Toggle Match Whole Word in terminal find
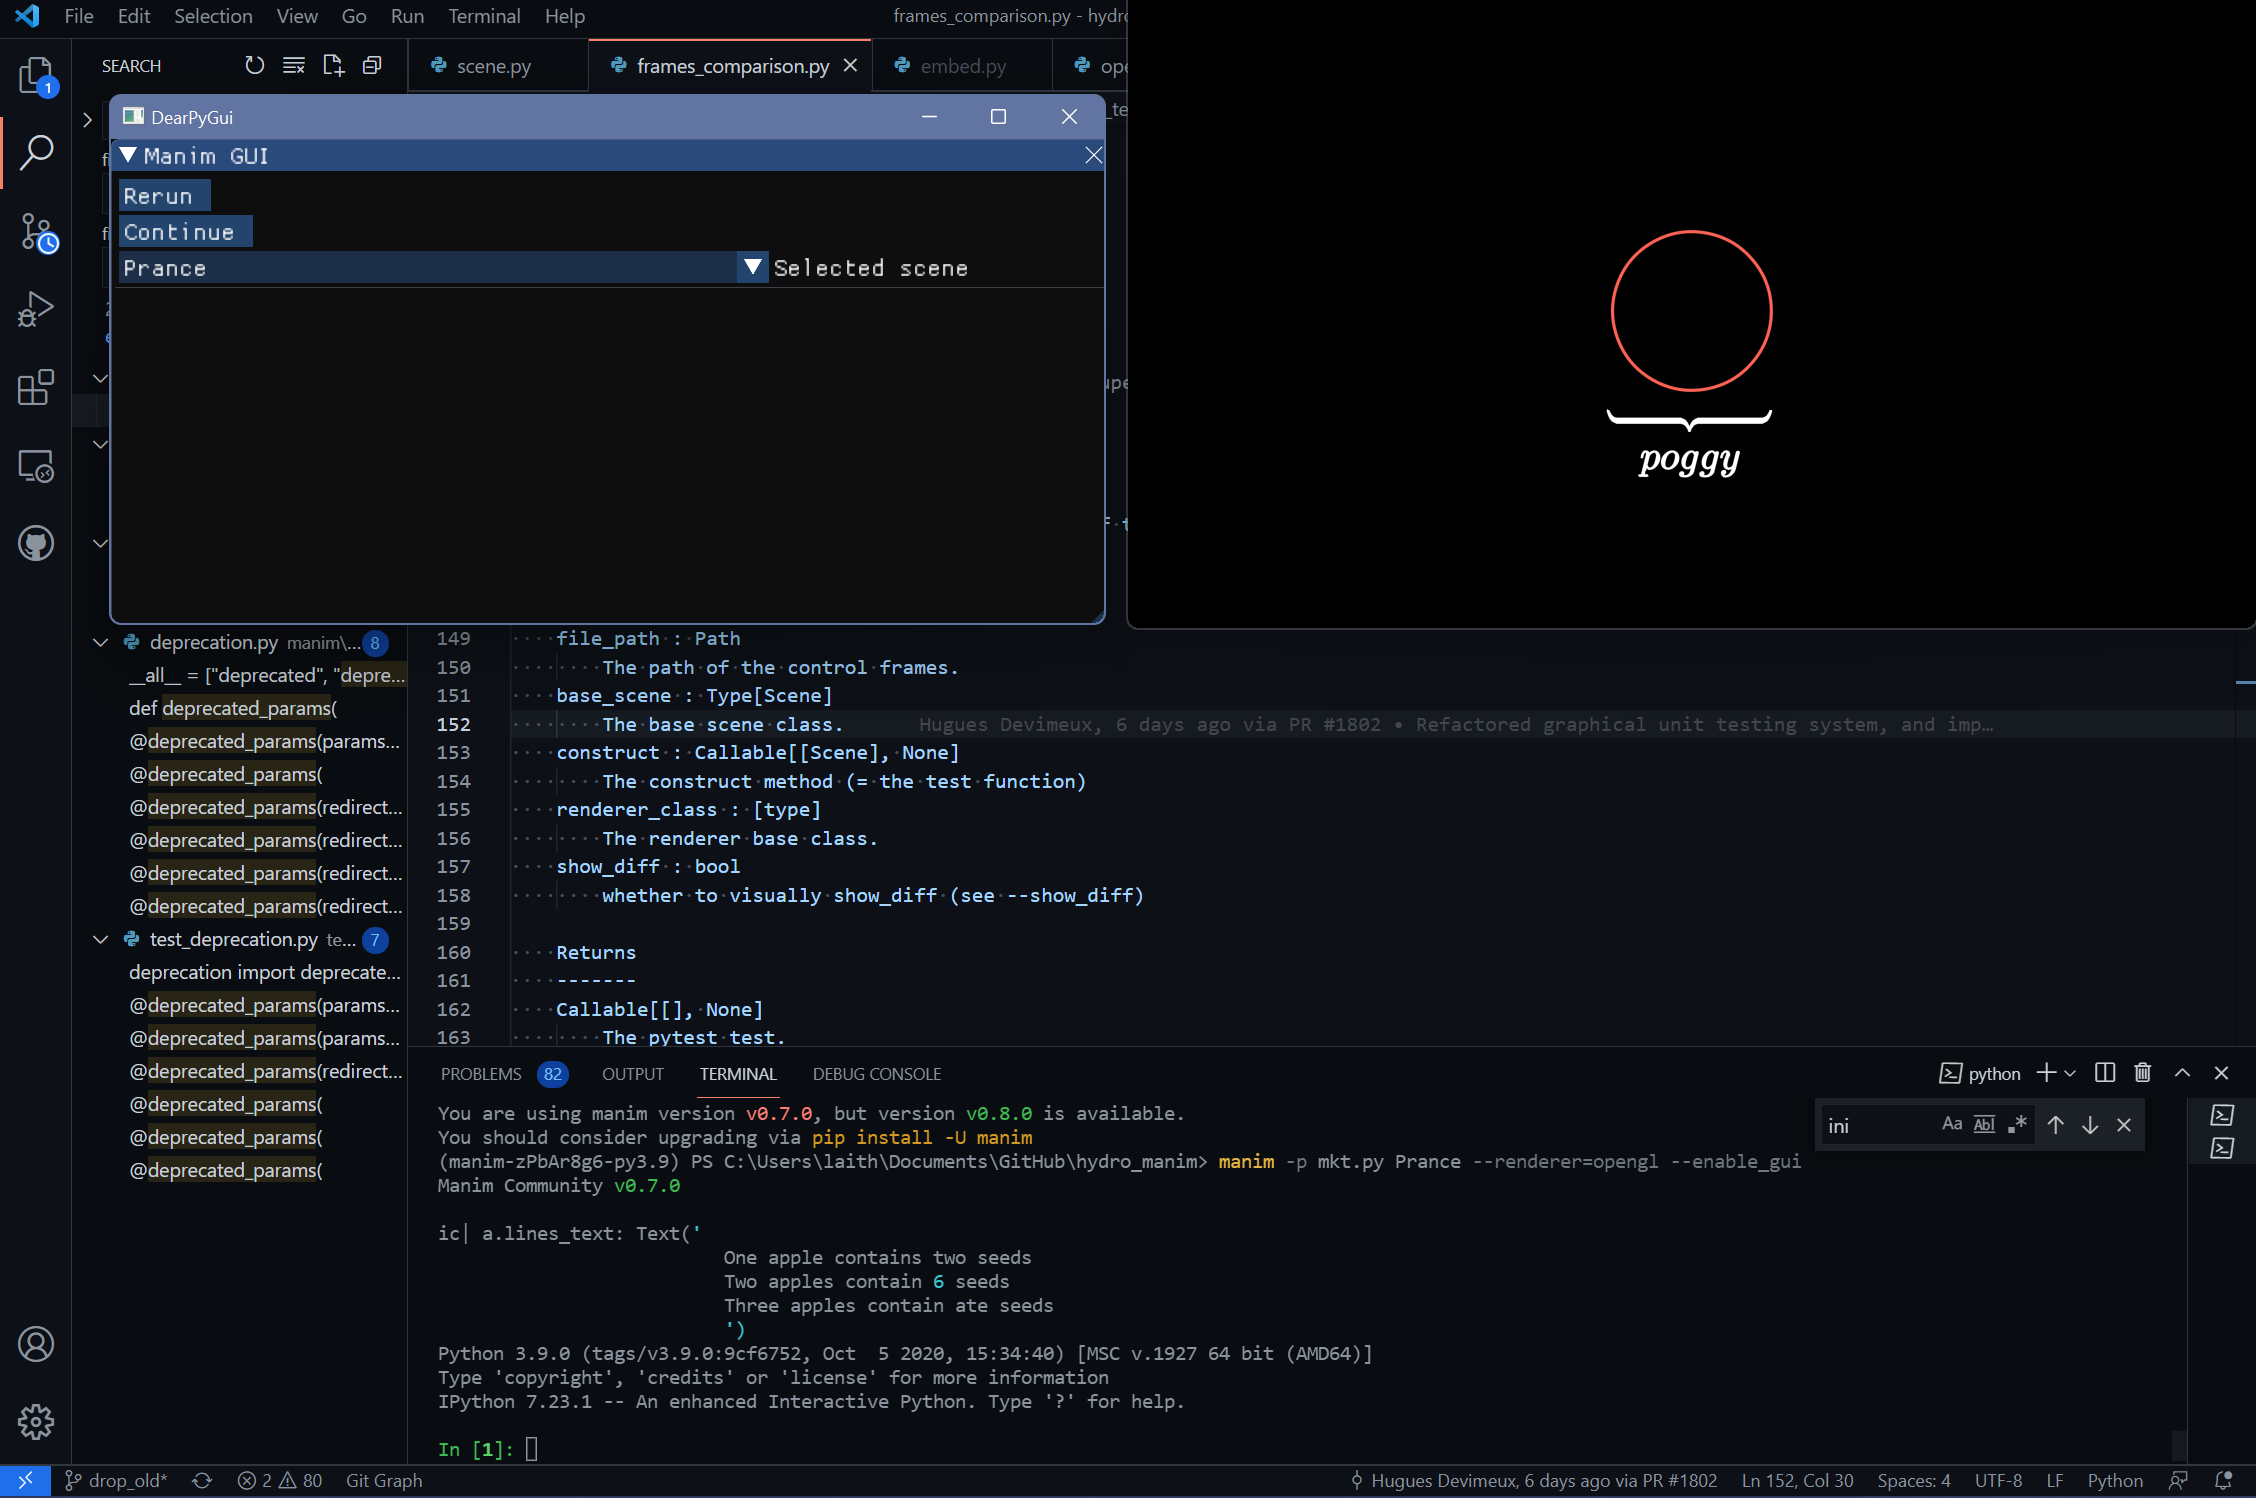This screenshot has width=2256, height=1498. pyautogui.click(x=1984, y=1124)
